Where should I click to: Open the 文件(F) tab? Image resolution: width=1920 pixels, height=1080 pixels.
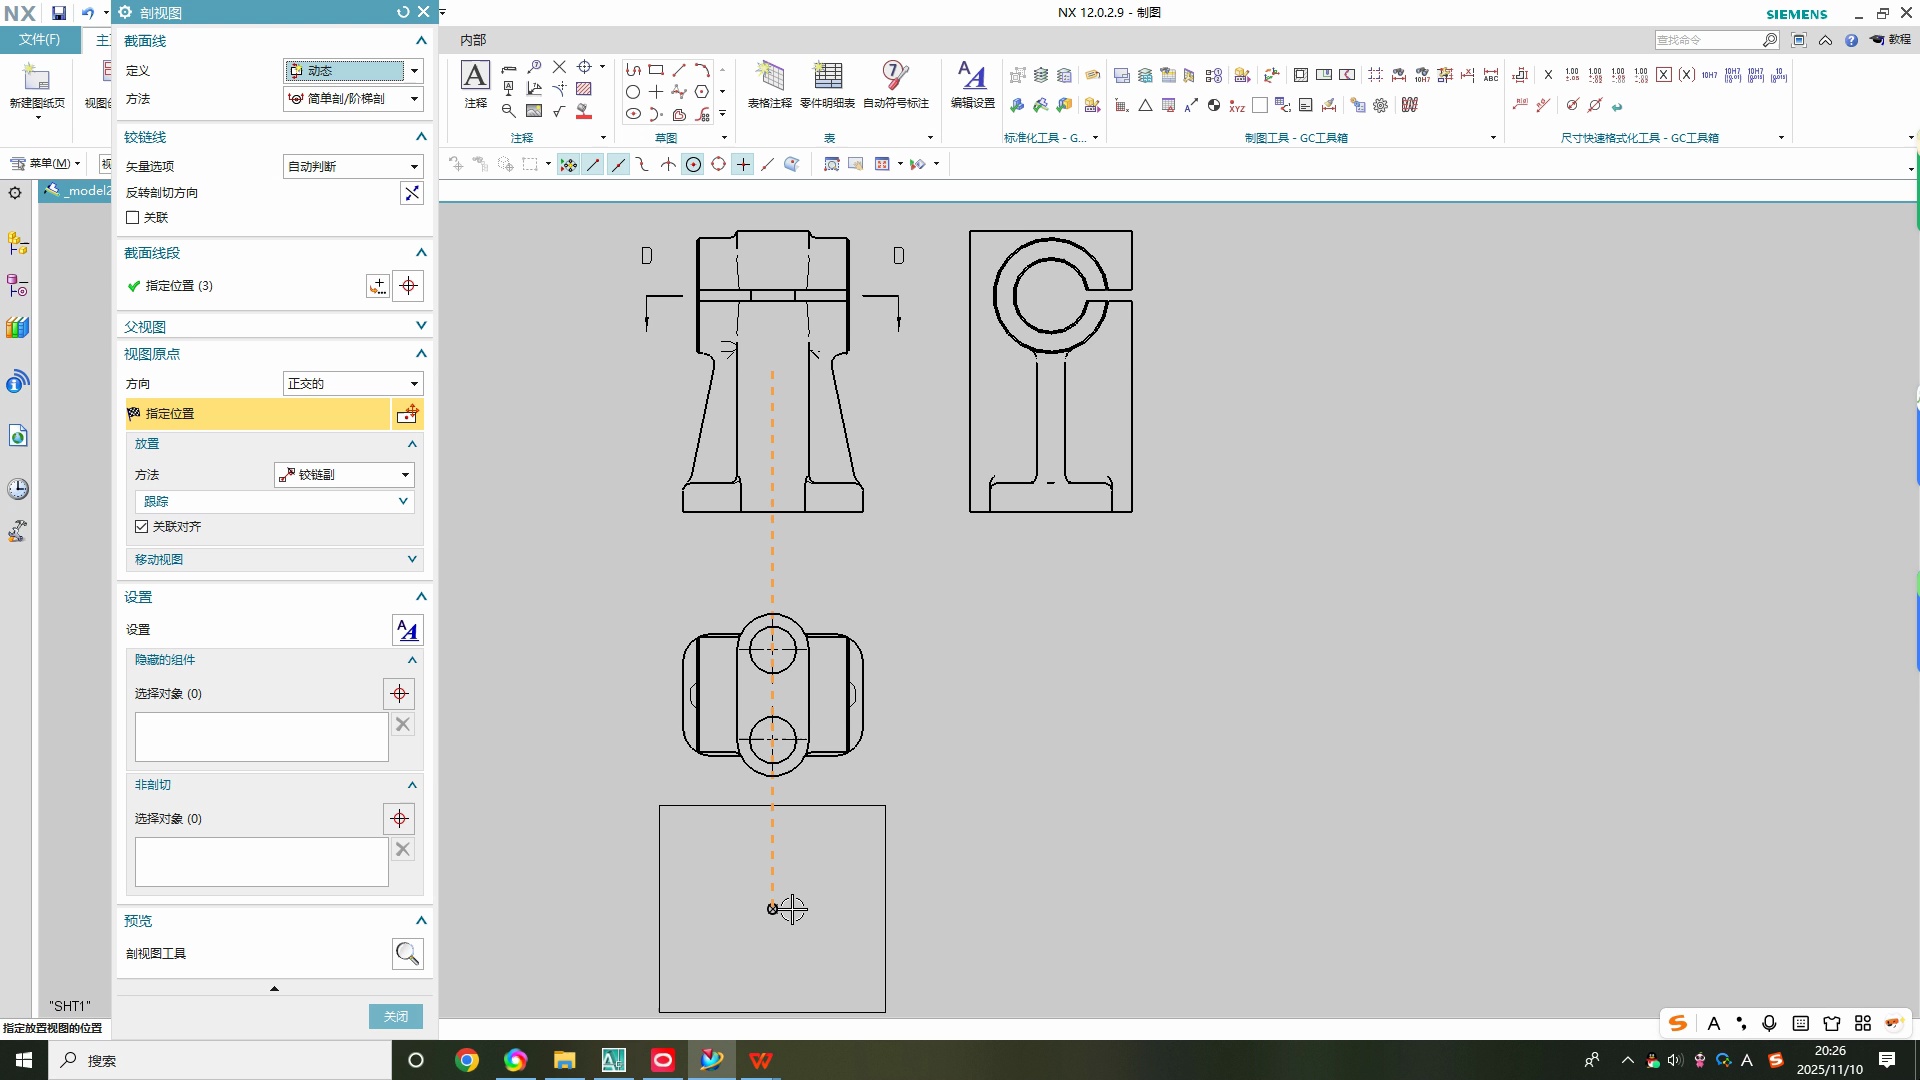[39, 40]
